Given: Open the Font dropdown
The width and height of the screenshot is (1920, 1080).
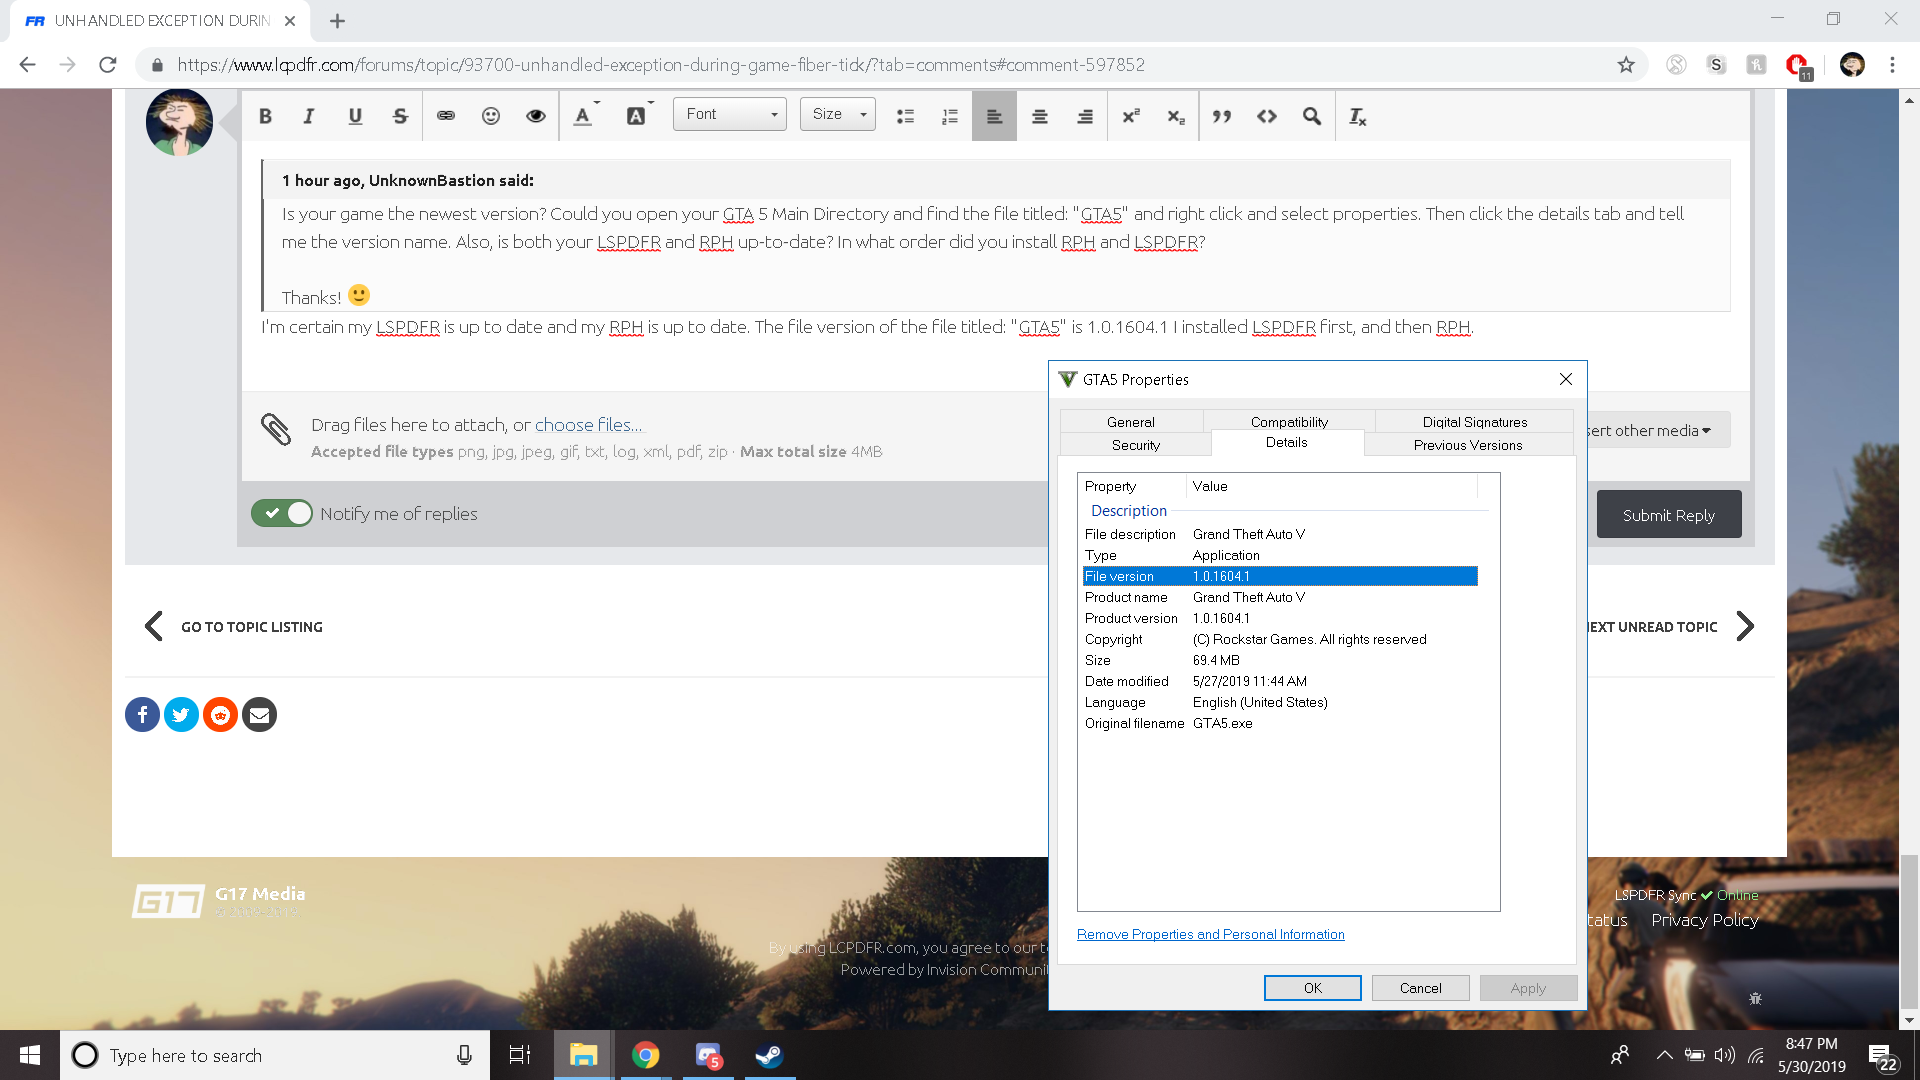Looking at the screenshot, I should (730, 114).
